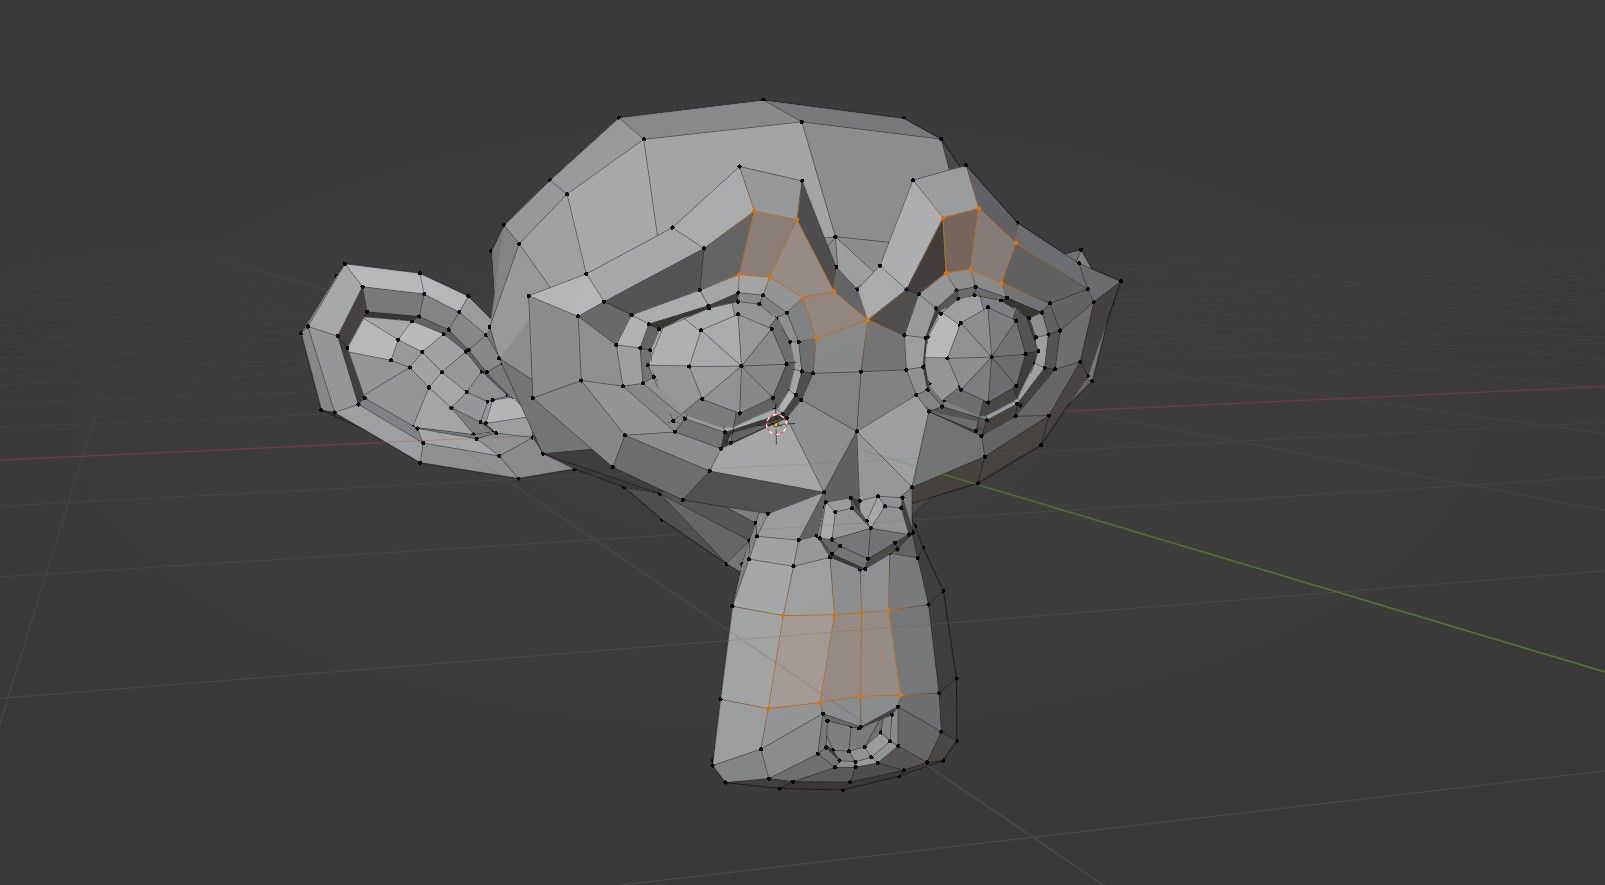
Task: Click the 3D cursor beside the eye
Action: coord(776,425)
